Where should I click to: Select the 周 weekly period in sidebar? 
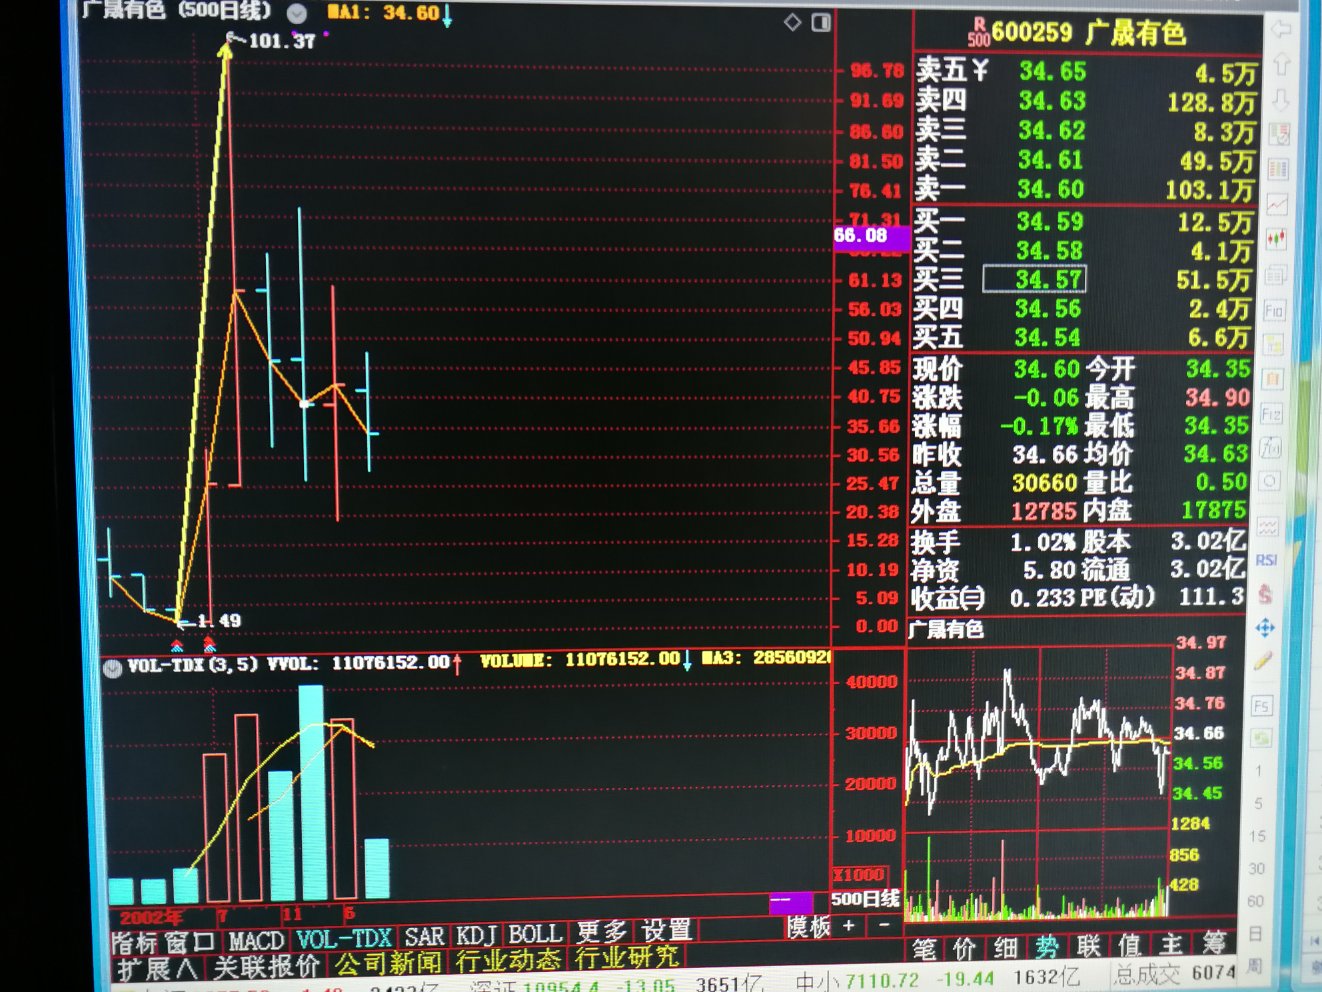[x=1255, y=966]
